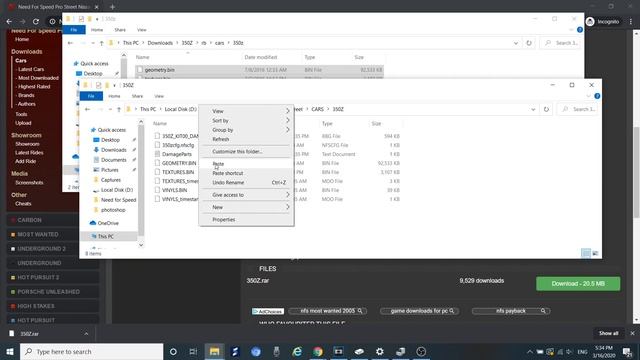Viewport: 640px width, 360px height.
Task: Open address history dropdown in back Explorer window
Action: coord(516,43)
